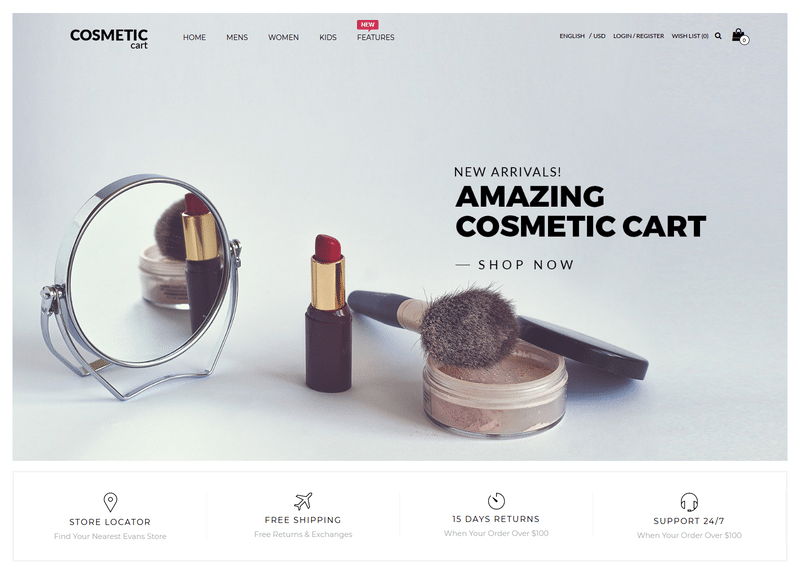Open the shopping bag cart icon
Image resolution: width=800 pixels, height=567 pixels.
click(x=740, y=36)
